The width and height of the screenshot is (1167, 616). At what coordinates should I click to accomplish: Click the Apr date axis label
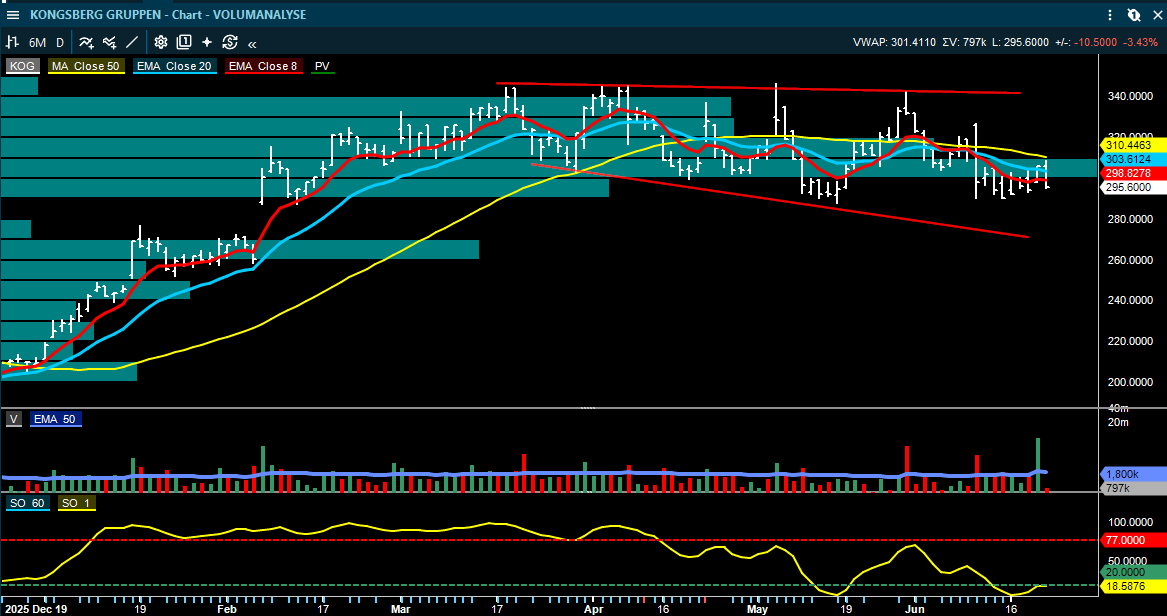pos(595,608)
